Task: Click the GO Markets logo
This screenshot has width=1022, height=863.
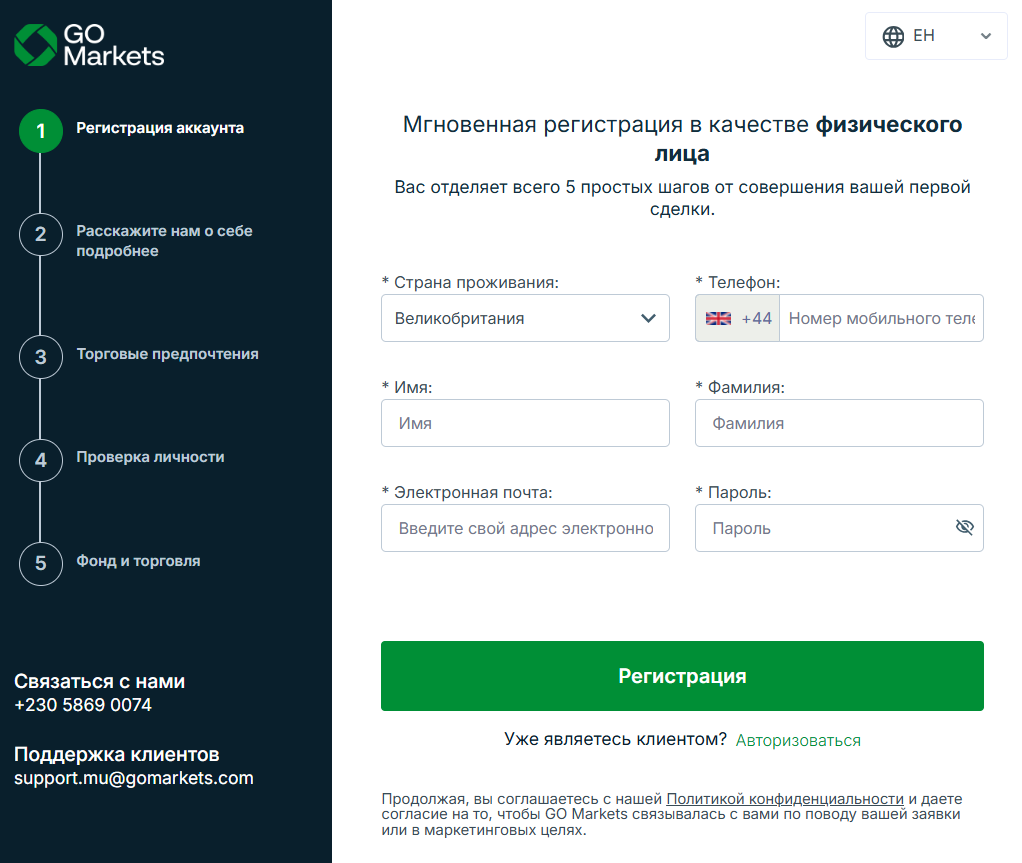Action: pos(89,45)
